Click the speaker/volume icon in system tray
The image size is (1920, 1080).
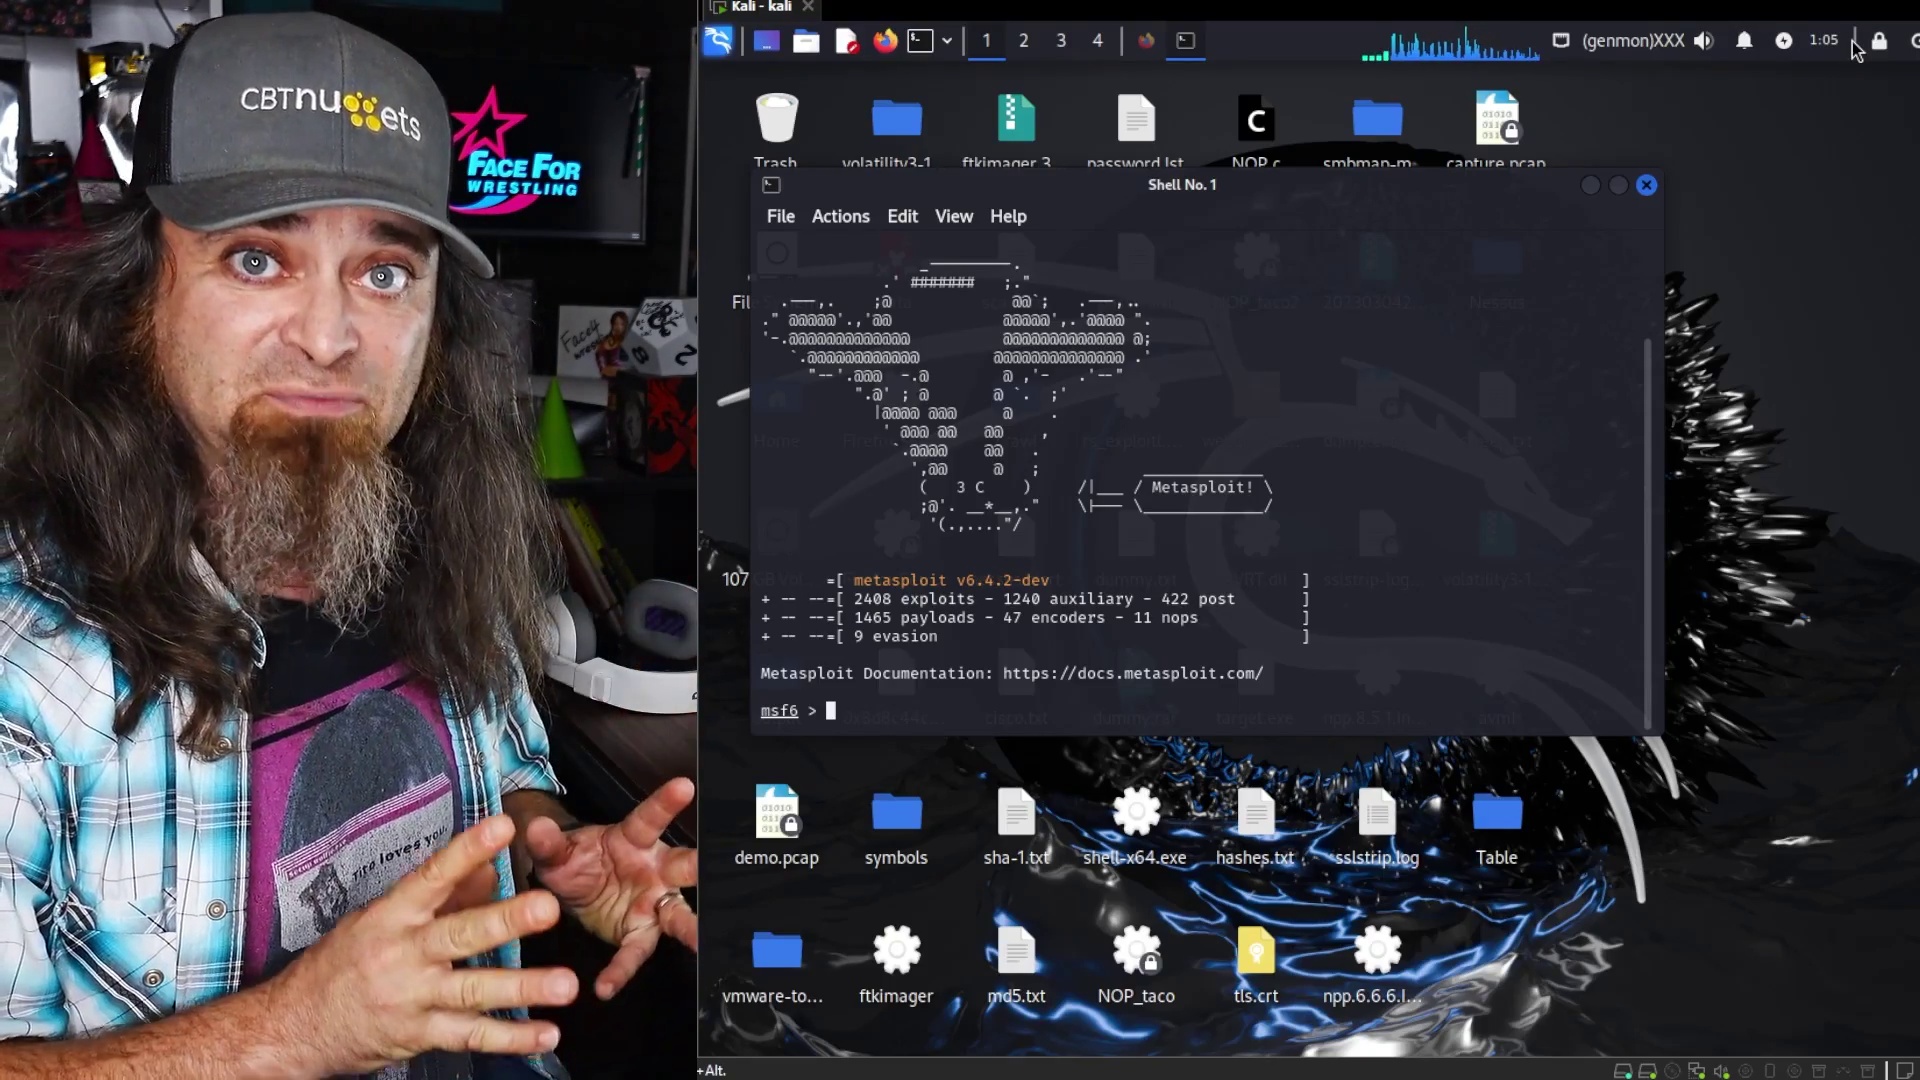[1705, 40]
